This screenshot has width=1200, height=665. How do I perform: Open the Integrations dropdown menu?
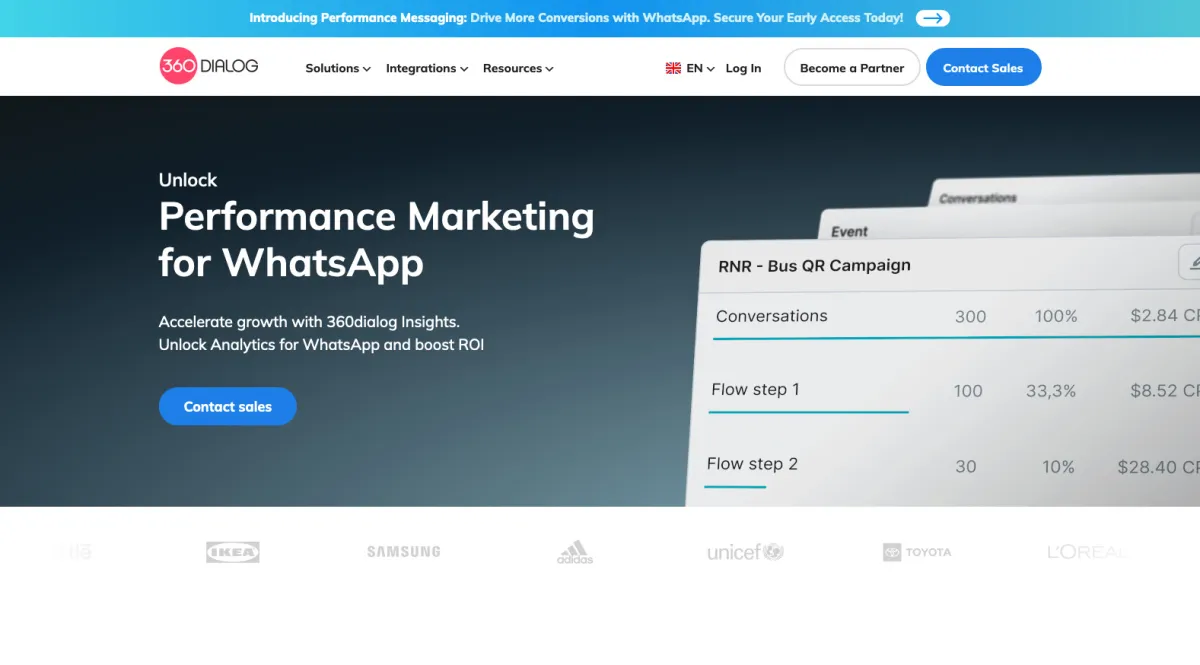tap(427, 69)
